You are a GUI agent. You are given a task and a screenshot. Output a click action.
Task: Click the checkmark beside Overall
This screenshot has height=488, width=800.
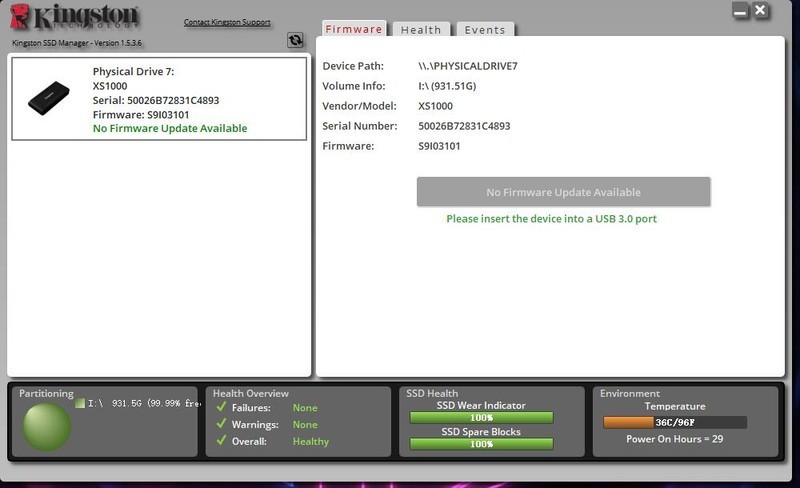[221, 441]
